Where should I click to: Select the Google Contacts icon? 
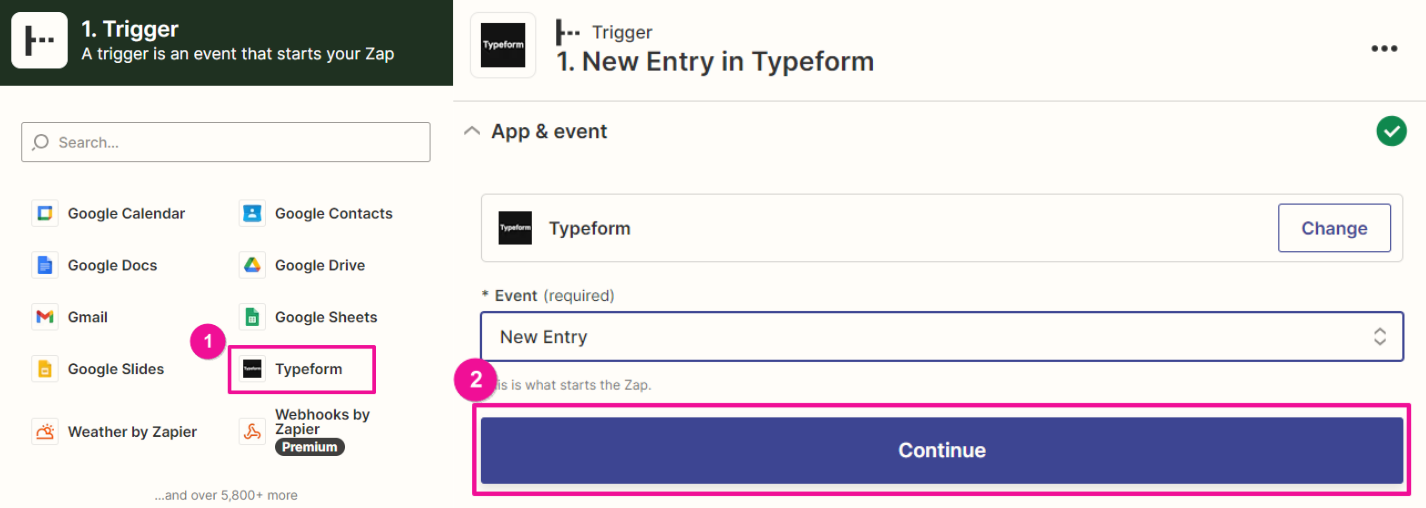[x=252, y=213]
